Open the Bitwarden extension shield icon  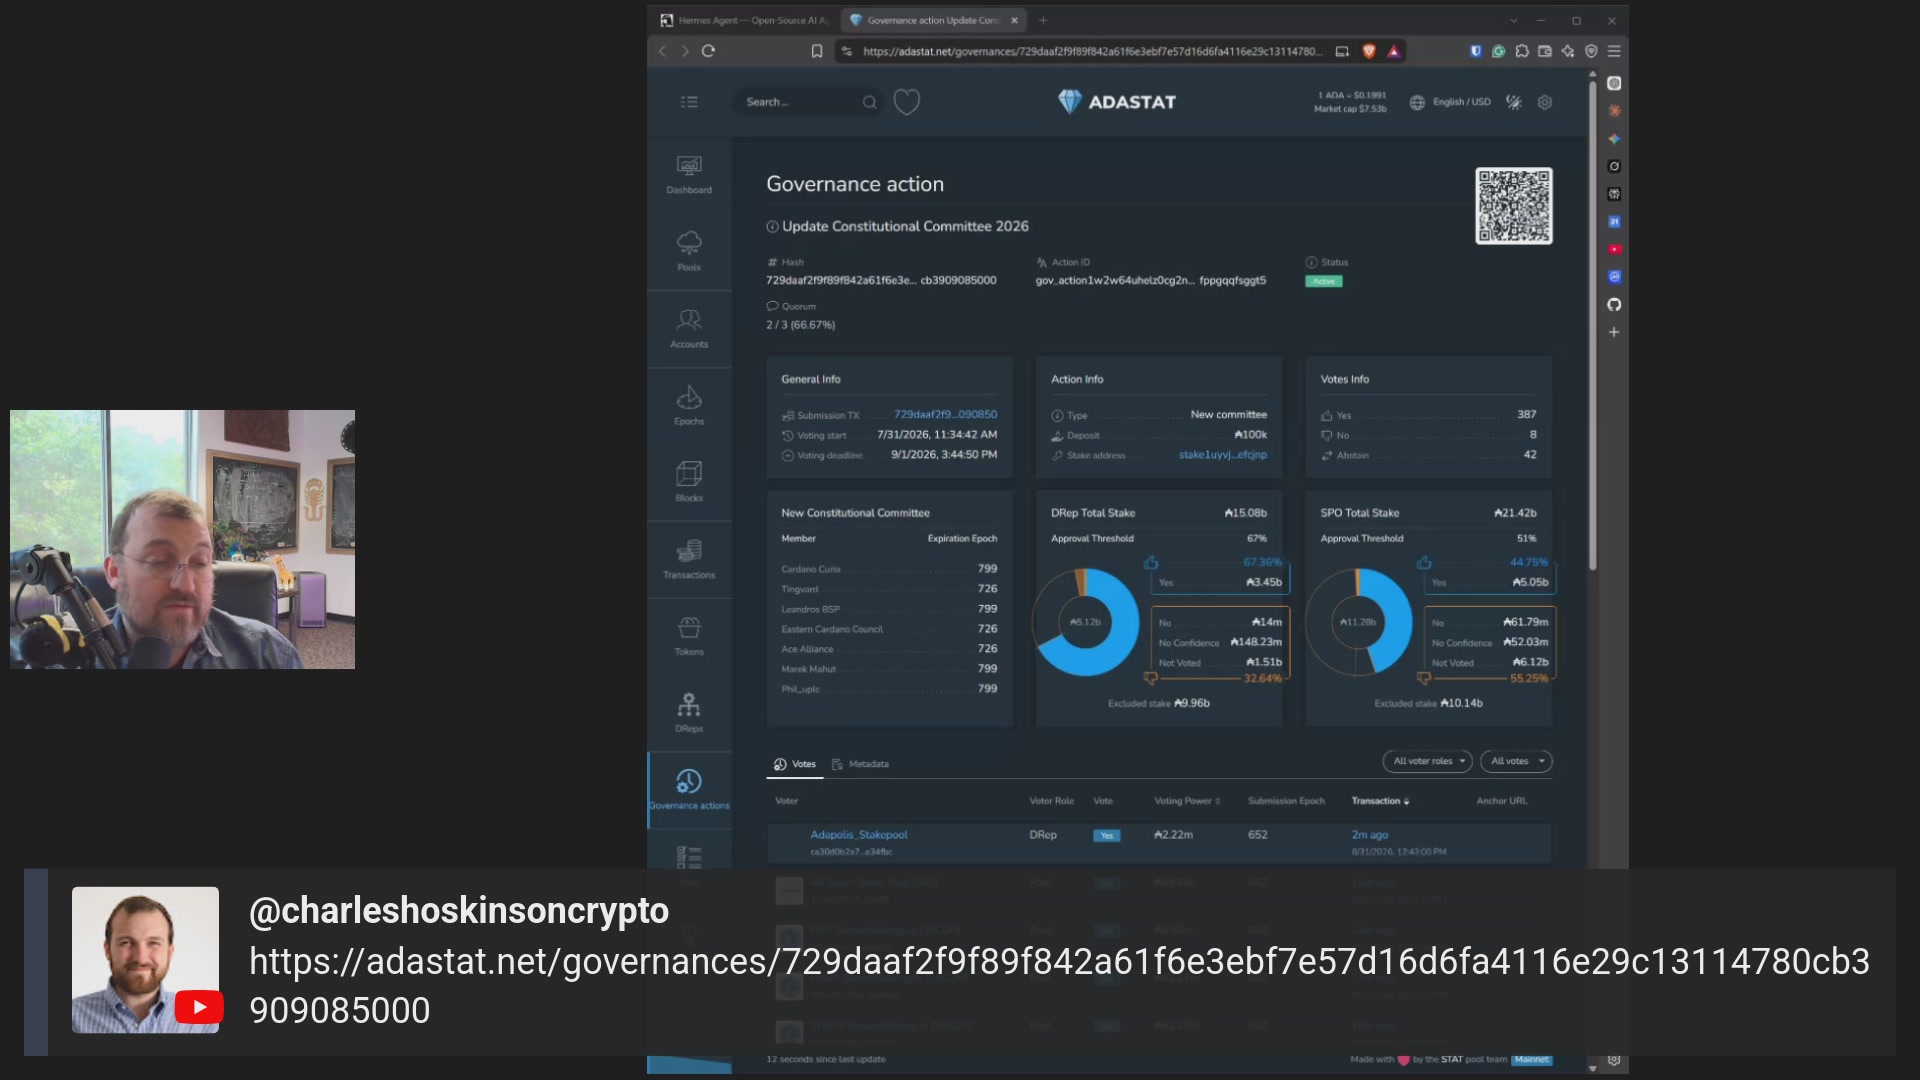1476,51
